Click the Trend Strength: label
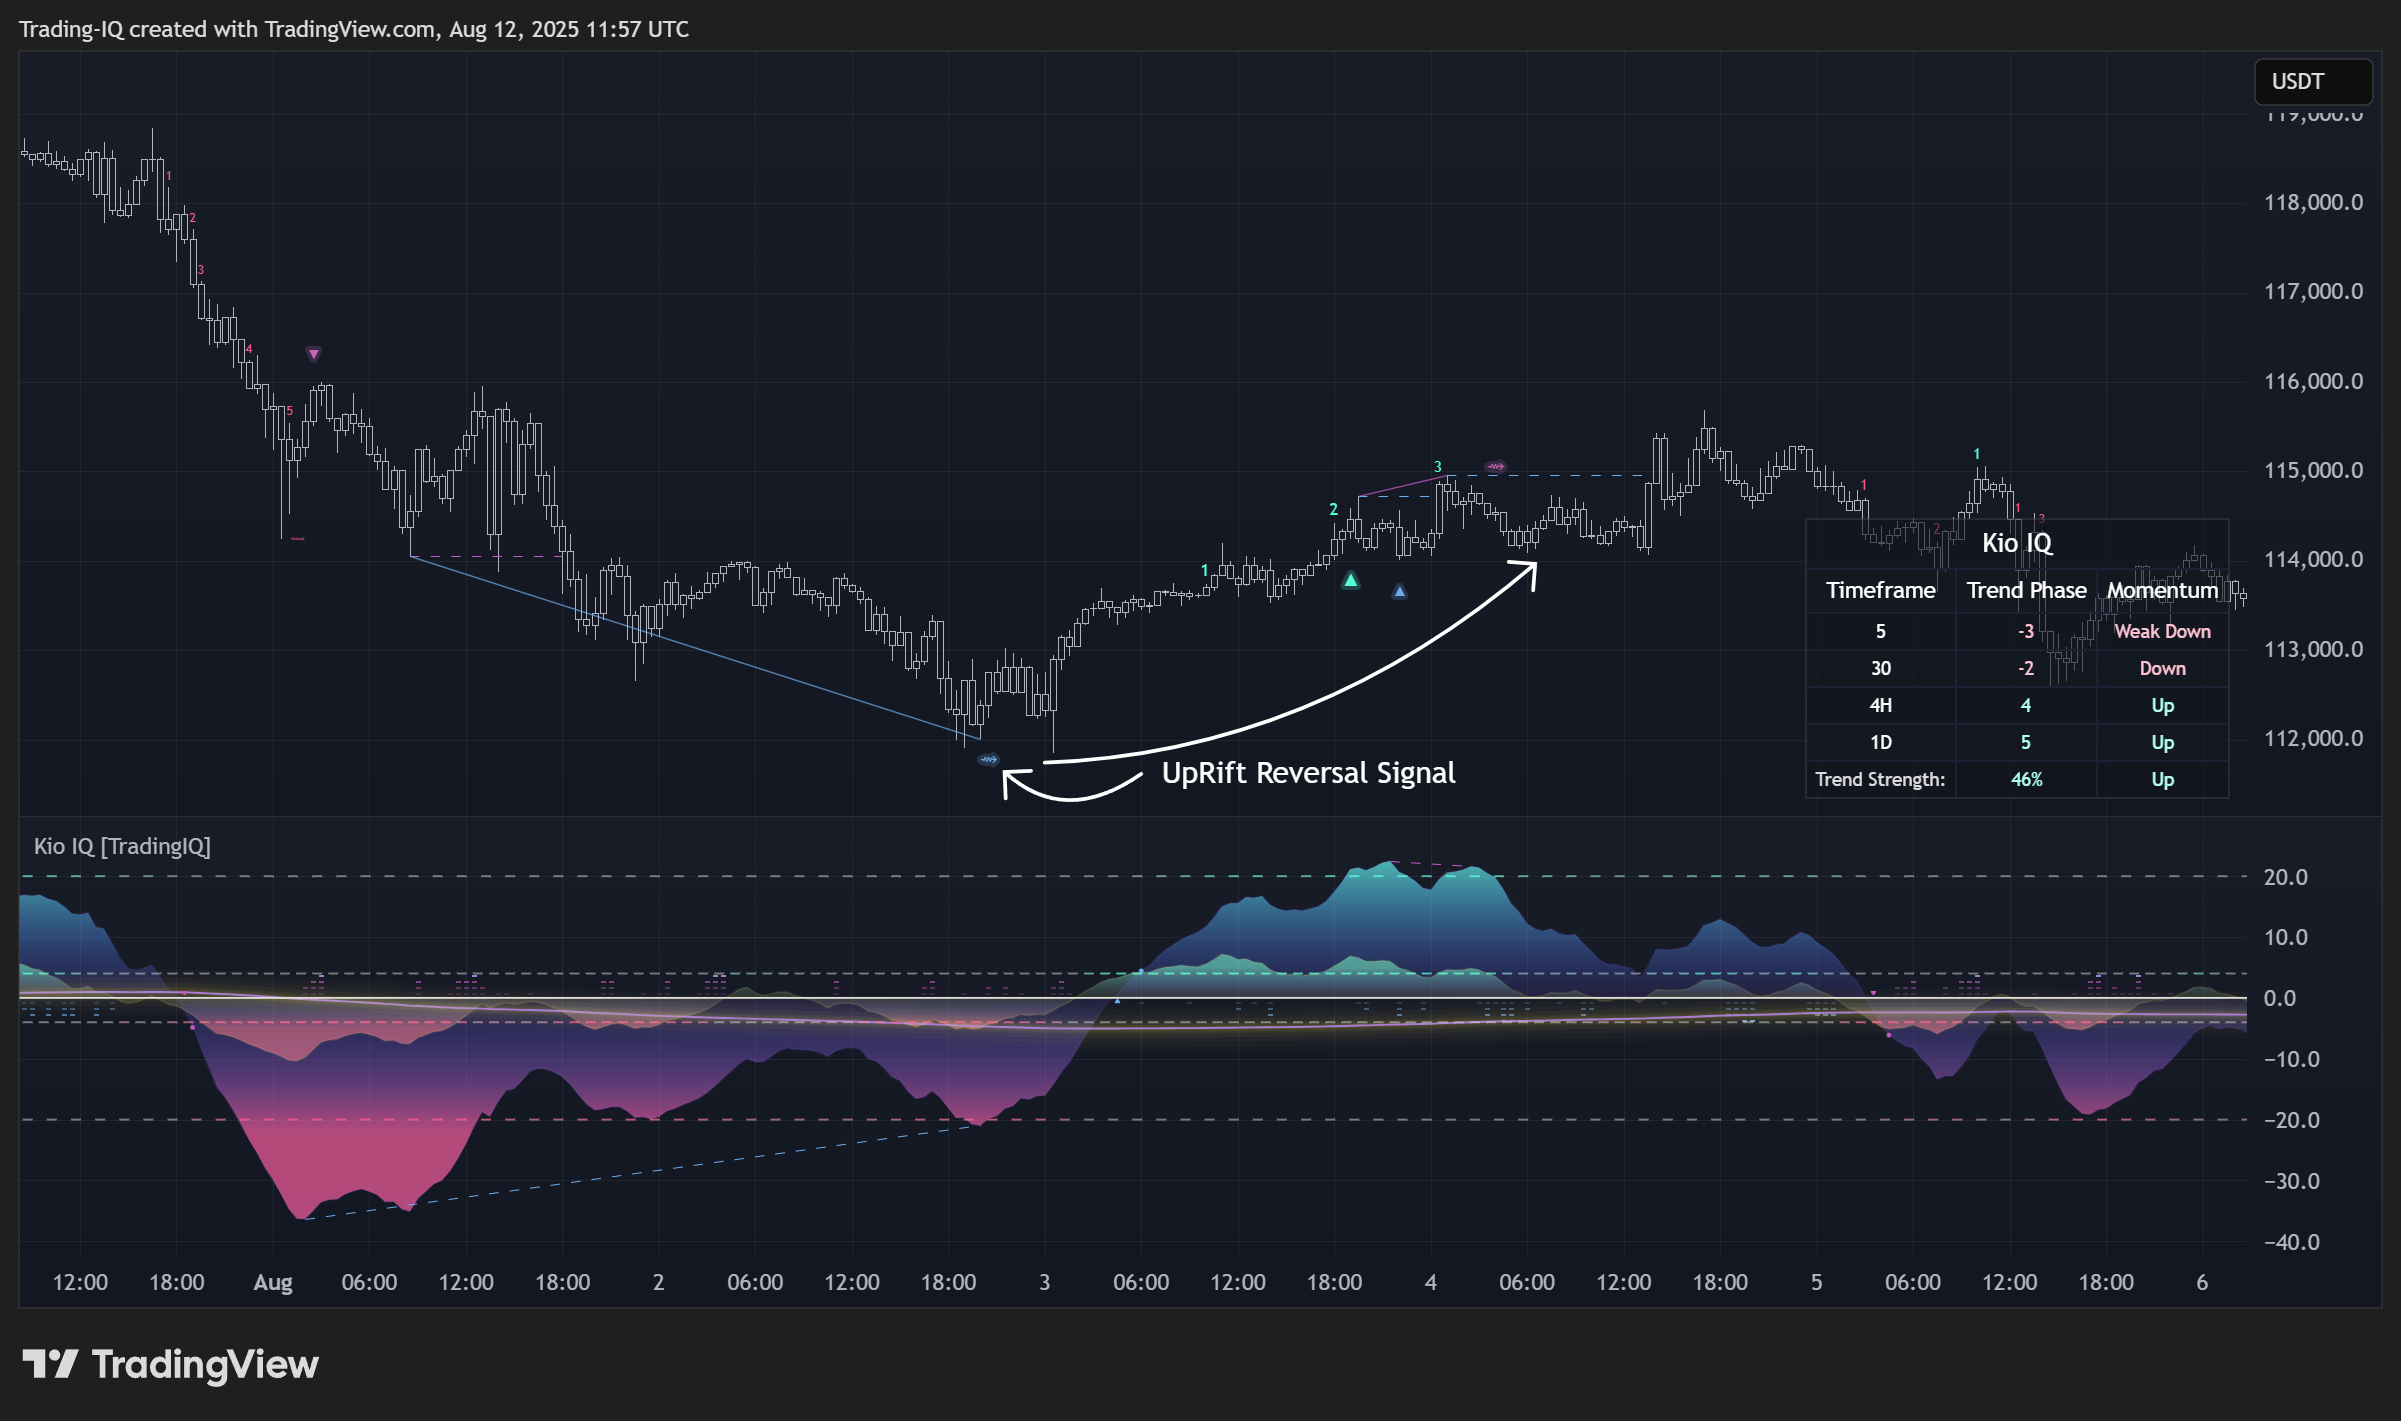Screen dimensions: 2401x1421 tap(1880, 779)
